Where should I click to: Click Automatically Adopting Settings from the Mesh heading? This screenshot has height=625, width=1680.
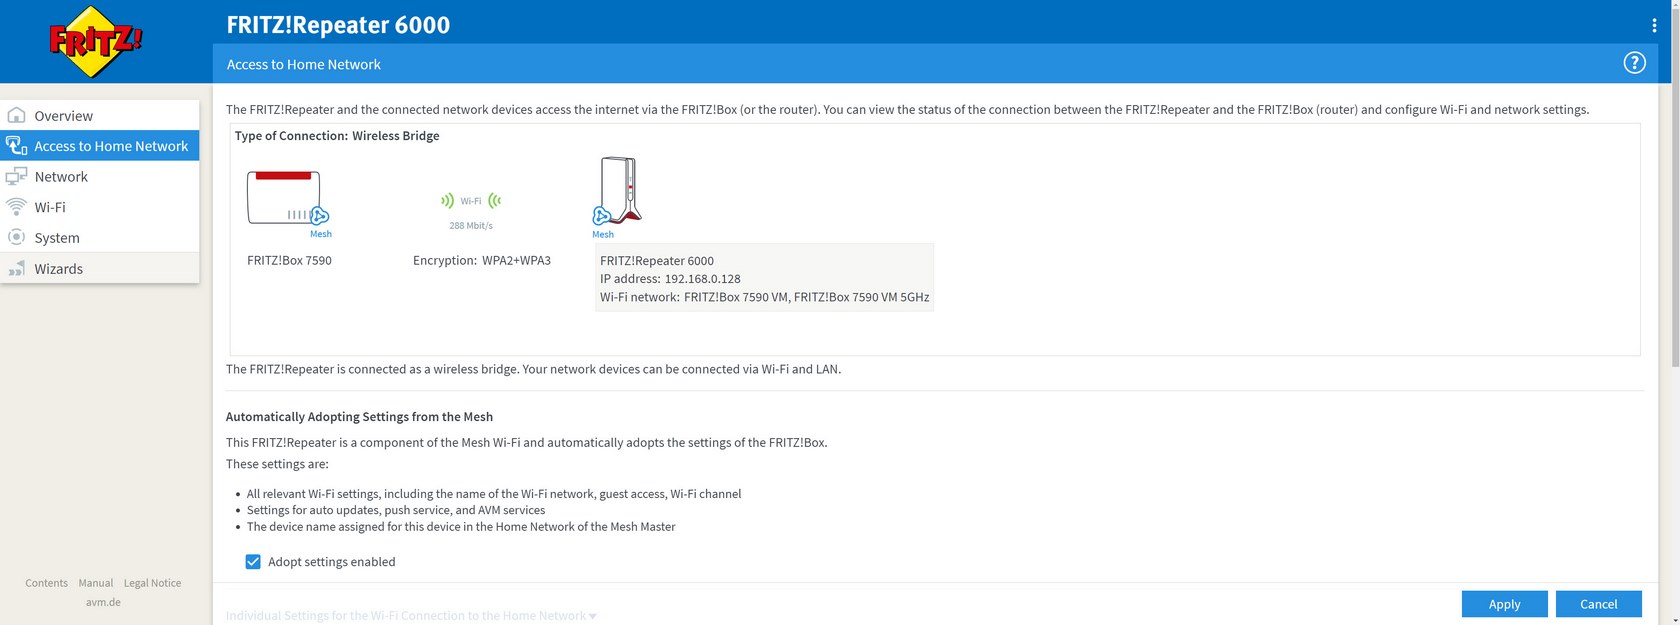click(359, 417)
